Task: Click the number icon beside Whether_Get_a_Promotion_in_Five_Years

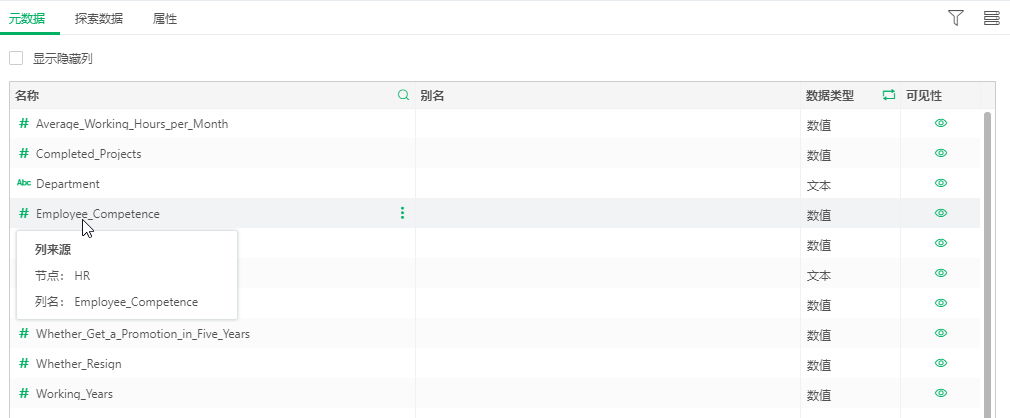Action: point(24,333)
